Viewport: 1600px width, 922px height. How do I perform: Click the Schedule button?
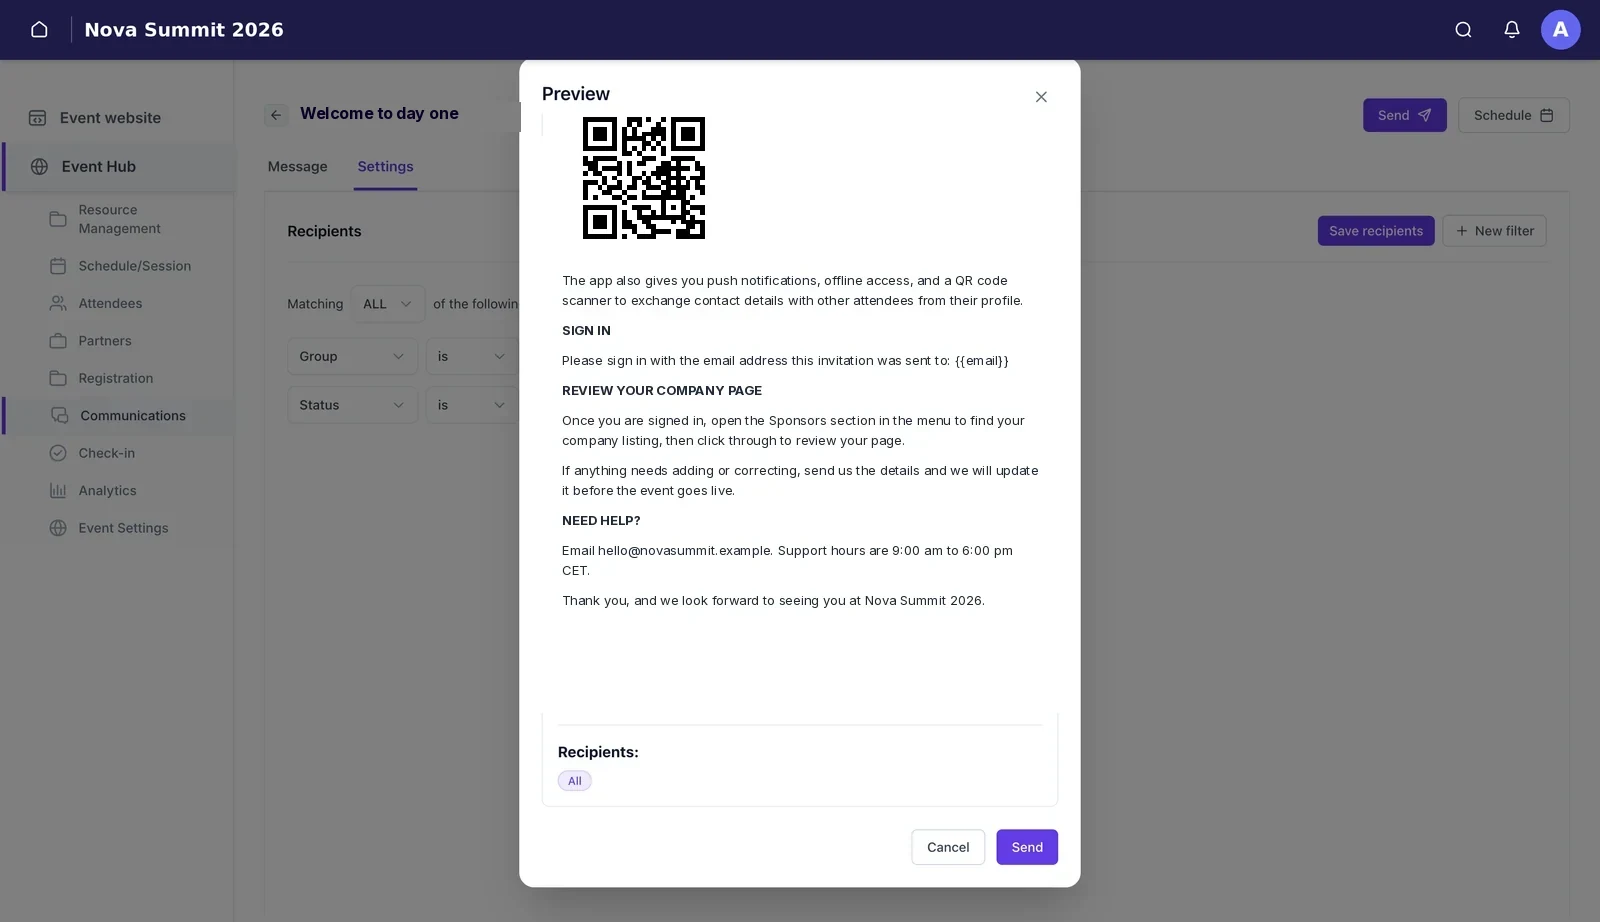1513,115
